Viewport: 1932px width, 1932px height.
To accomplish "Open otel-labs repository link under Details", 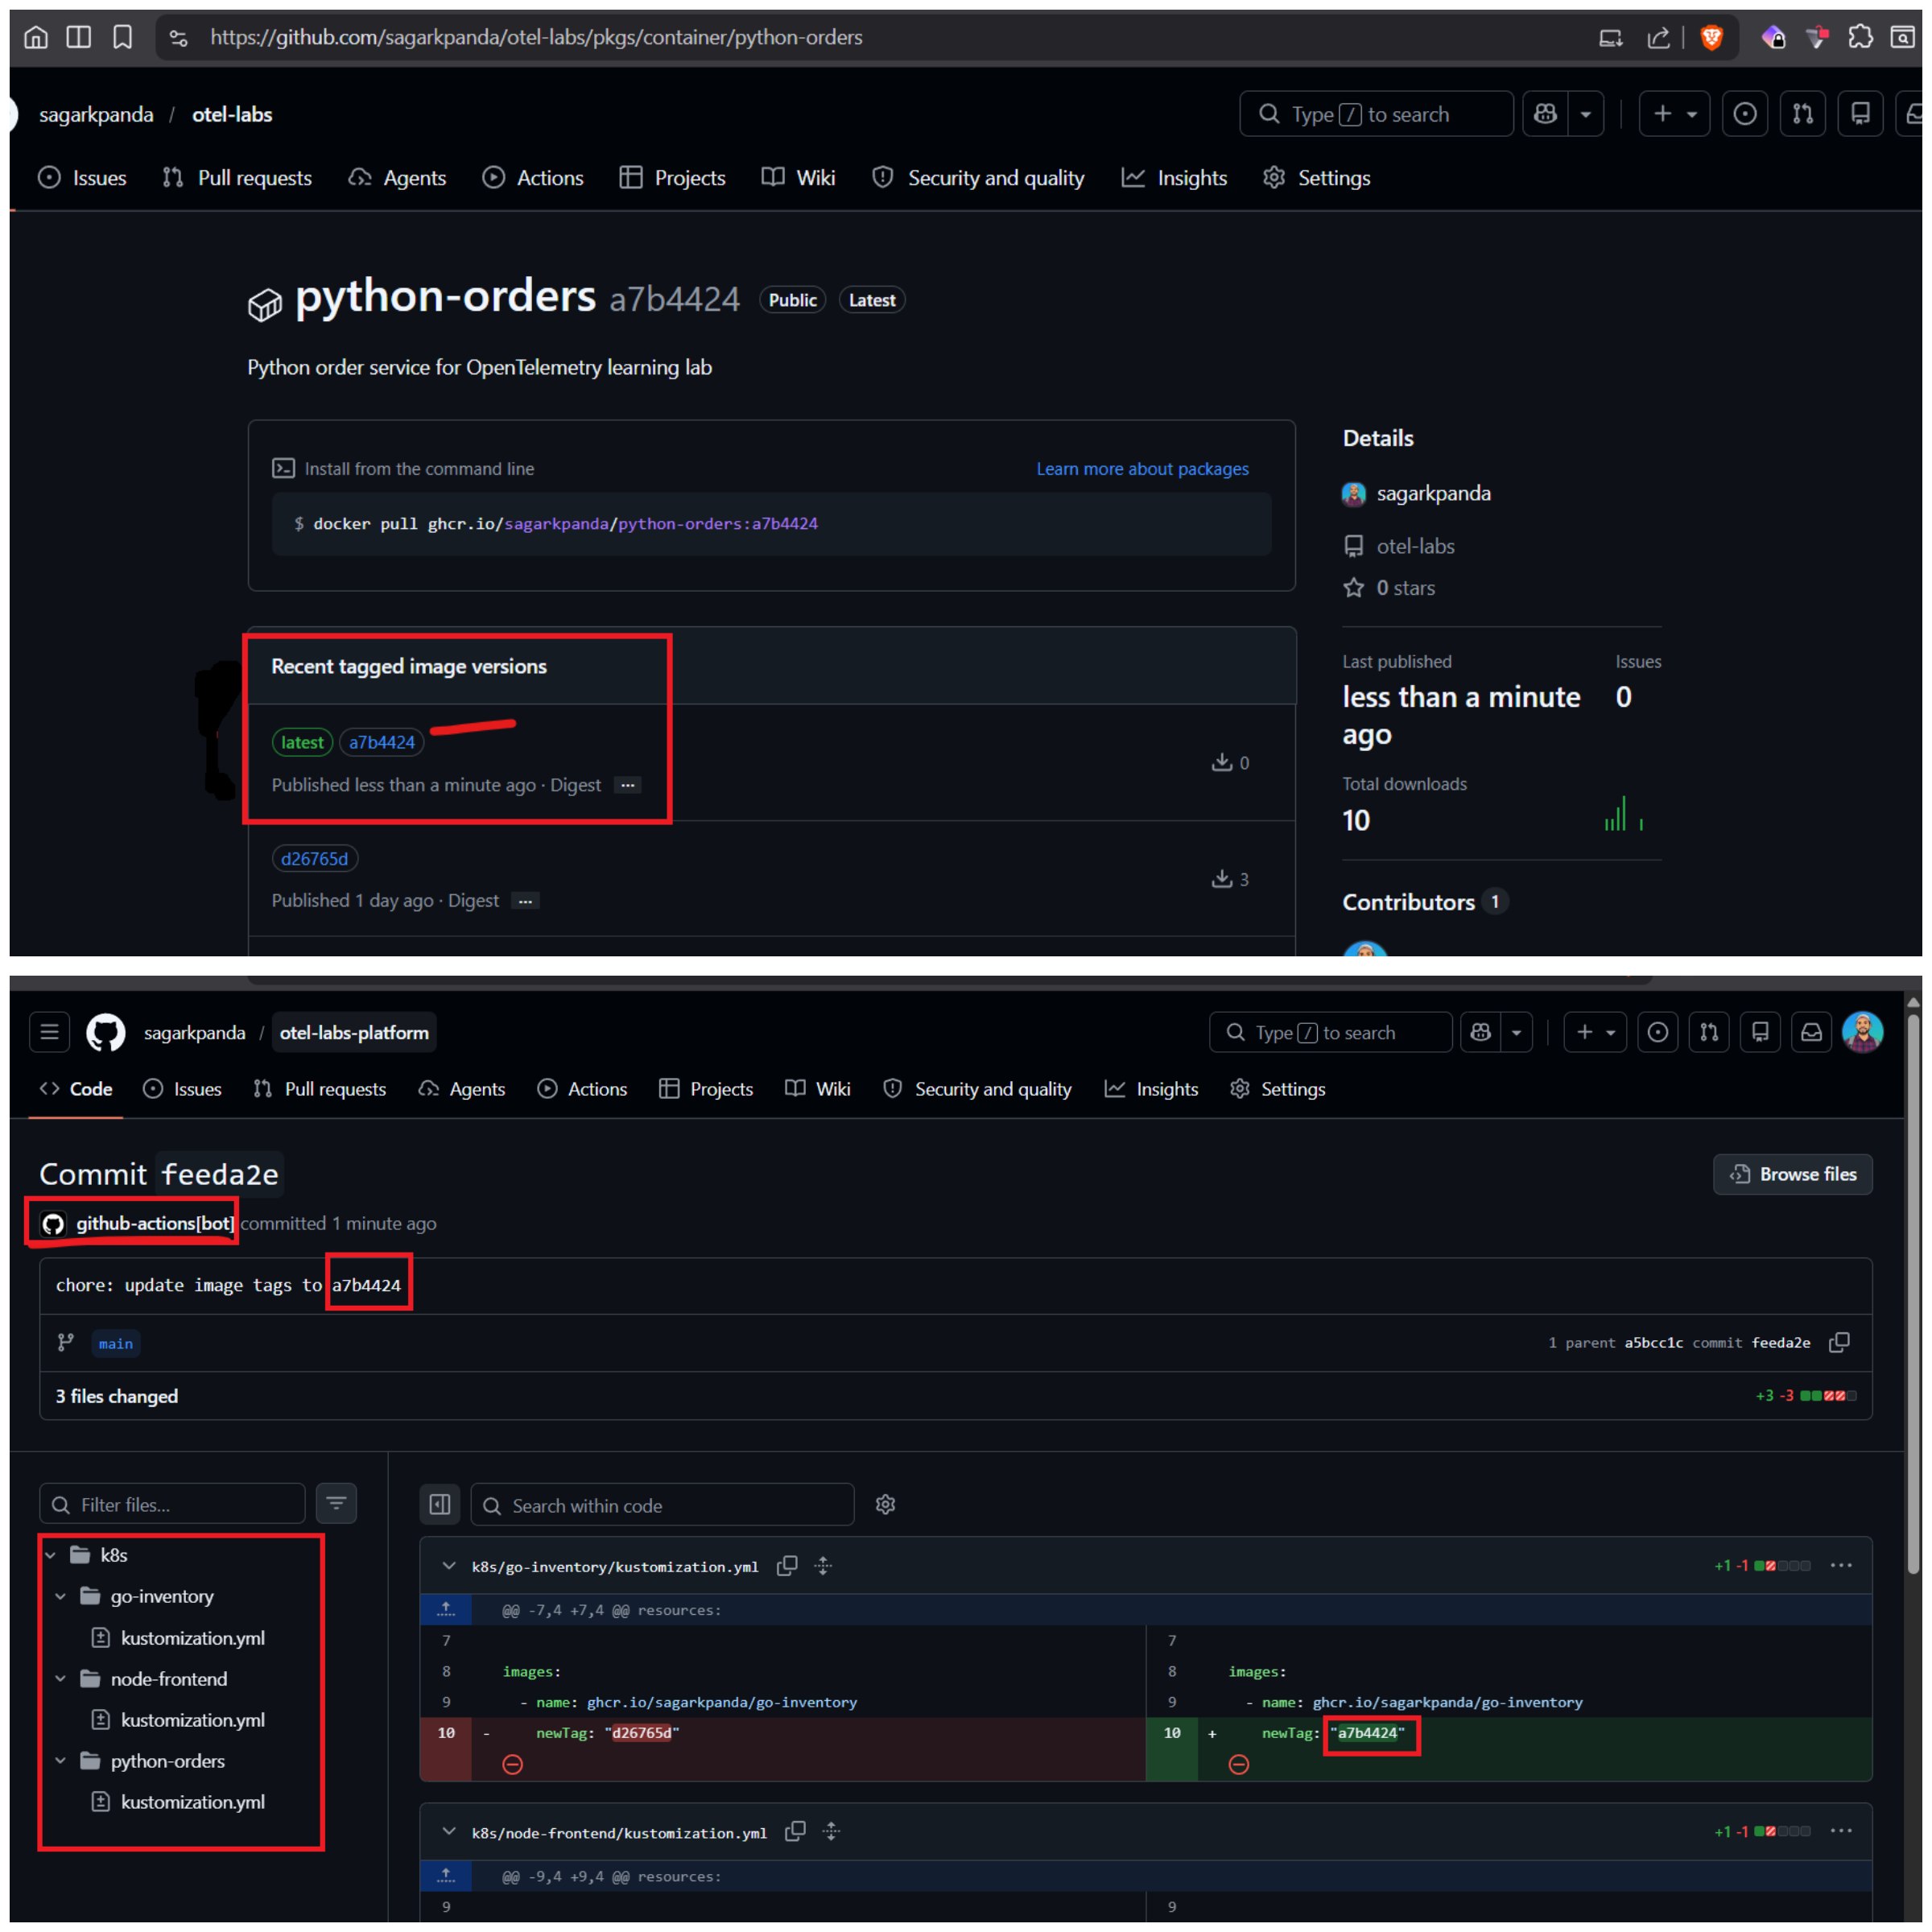I will 1415,546.
